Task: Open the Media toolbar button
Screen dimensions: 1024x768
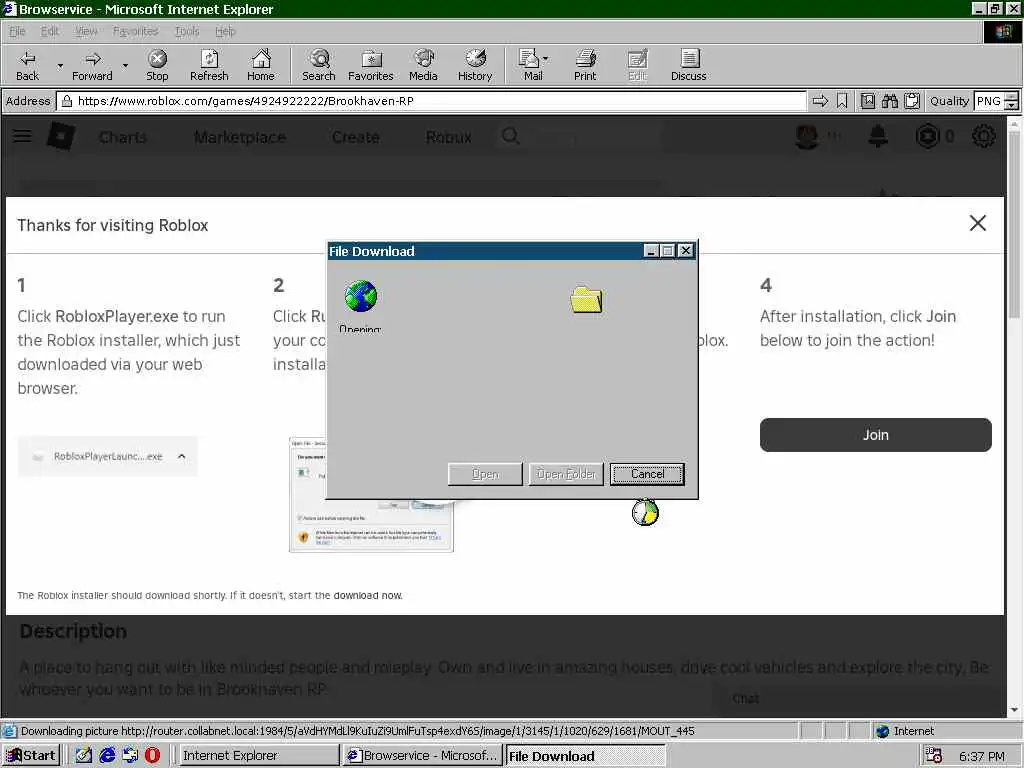Action: point(423,65)
